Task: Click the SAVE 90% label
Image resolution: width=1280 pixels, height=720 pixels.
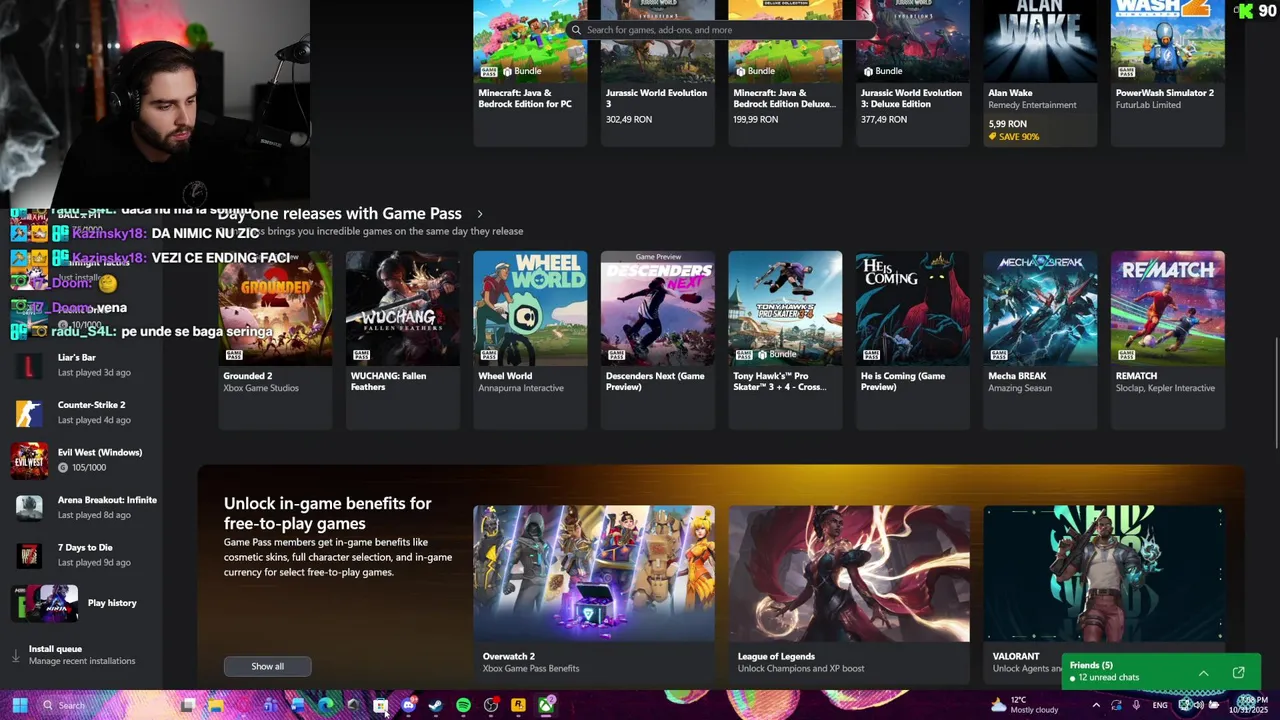Action: pos(1014,136)
